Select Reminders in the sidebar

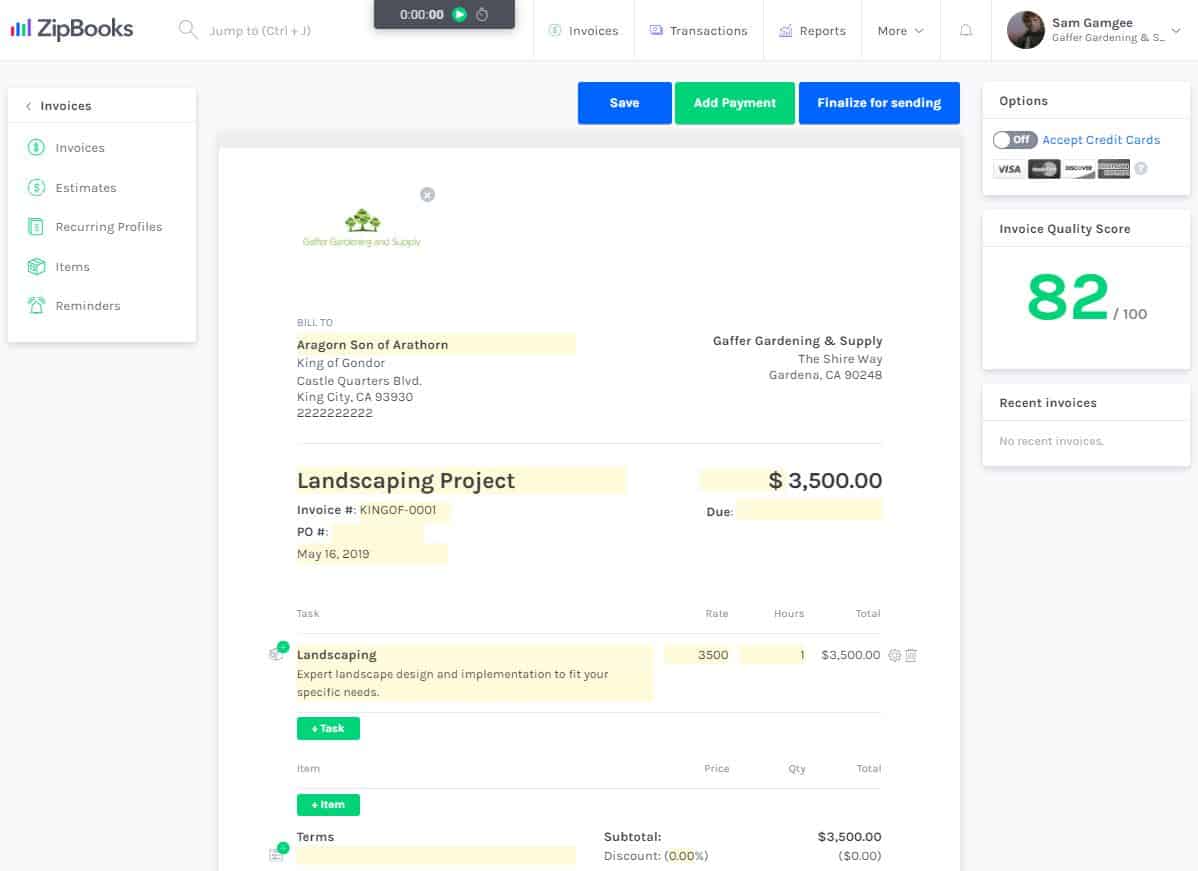point(88,306)
